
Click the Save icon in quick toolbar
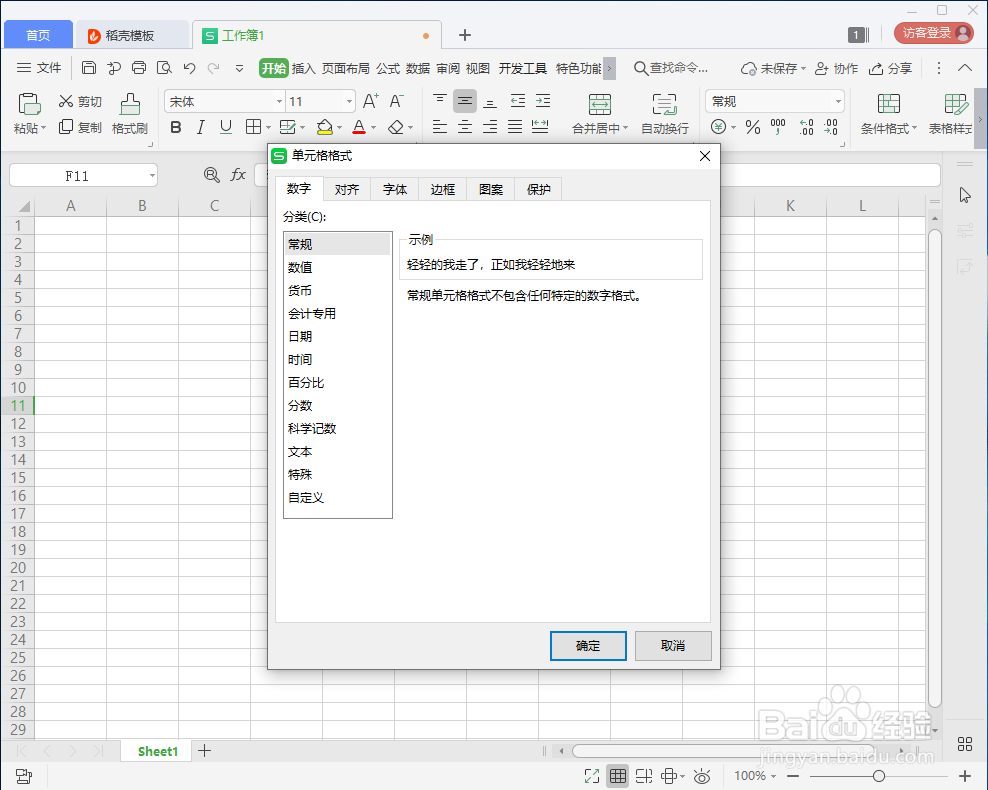pyautogui.click(x=89, y=67)
